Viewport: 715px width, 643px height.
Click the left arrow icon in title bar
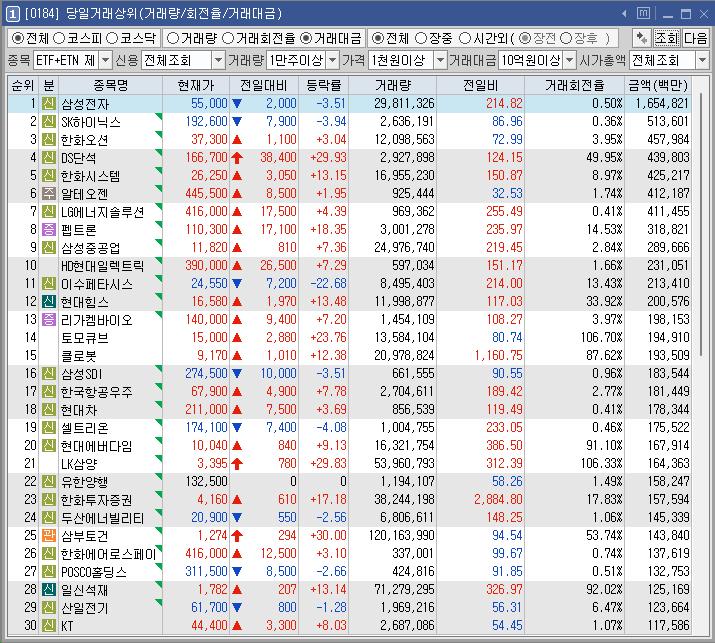(x=624, y=14)
